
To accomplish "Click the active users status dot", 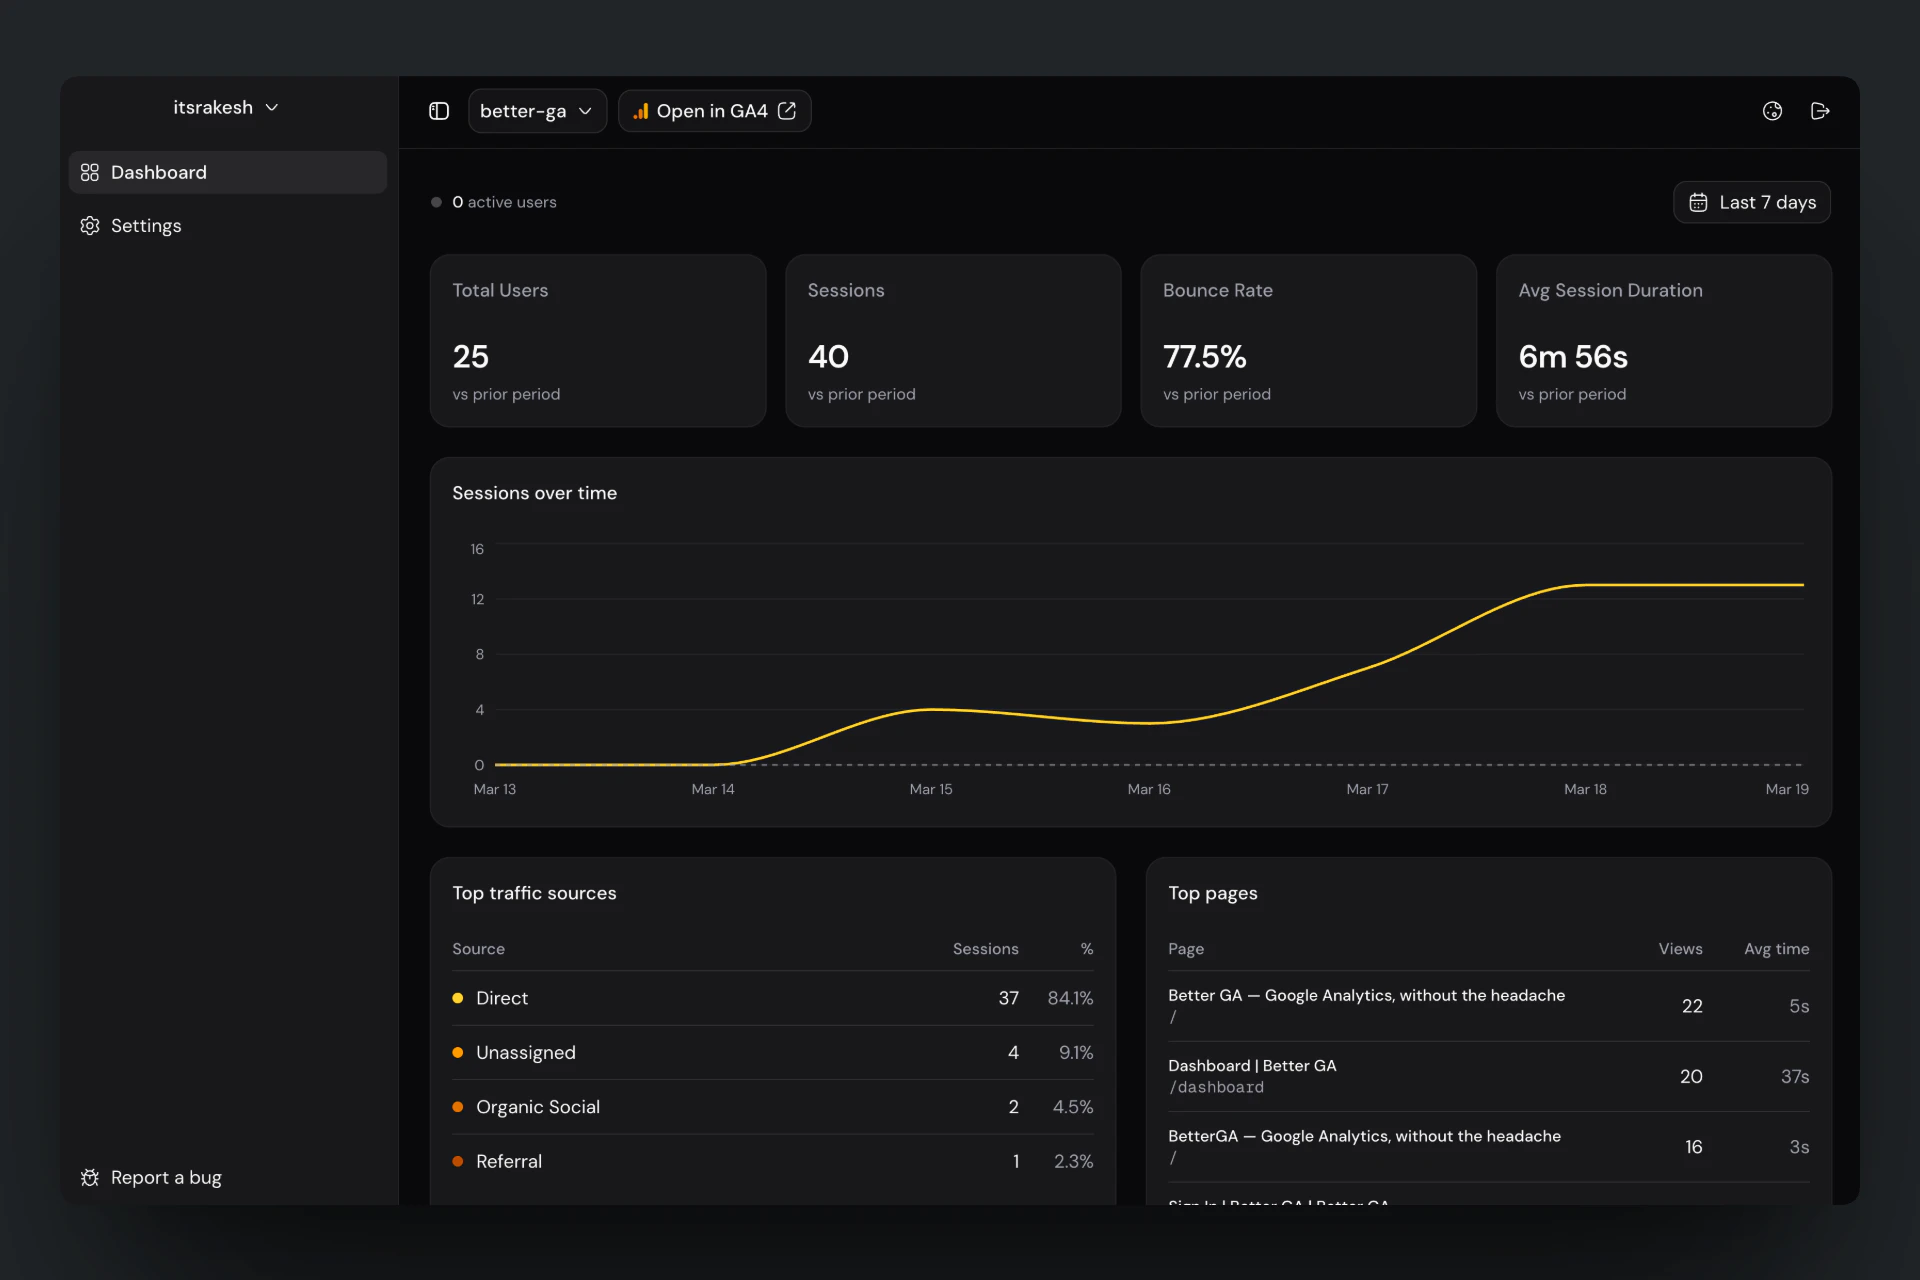I will click(x=436, y=202).
